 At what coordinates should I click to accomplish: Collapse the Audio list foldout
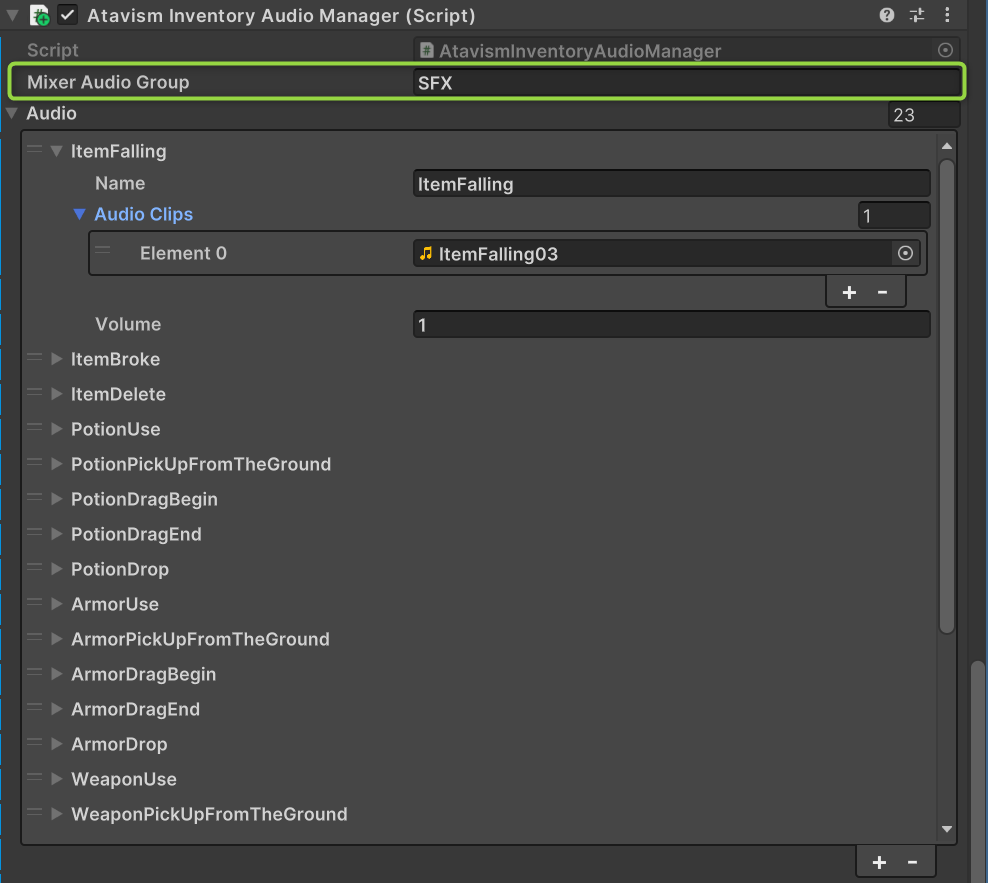[x=12, y=113]
